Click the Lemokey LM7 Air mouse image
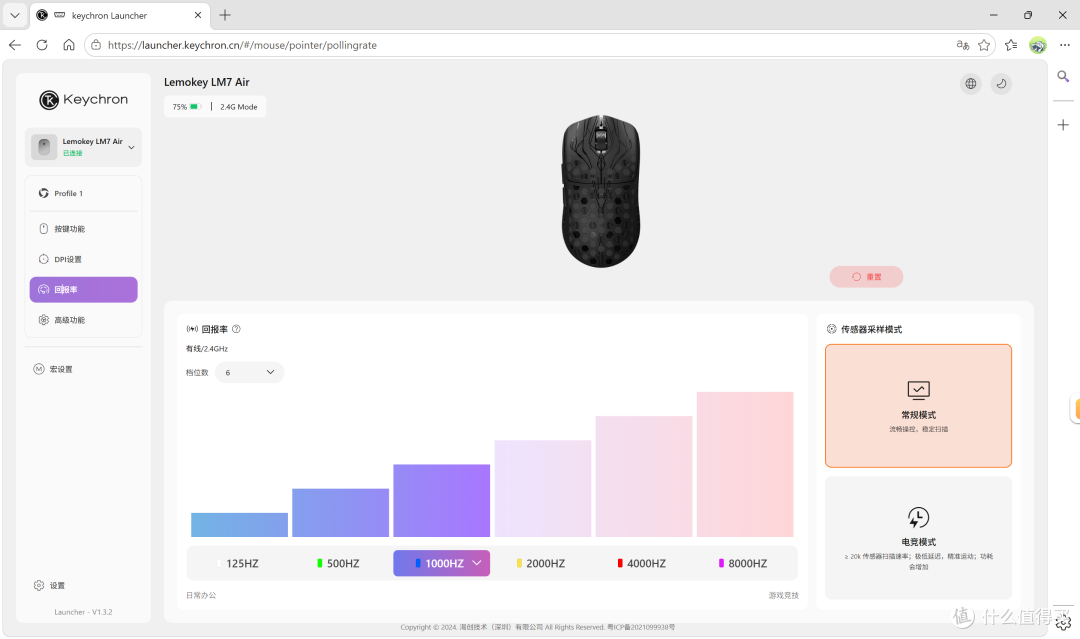This screenshot has height=639, width=1080. (x=601, y=191)
